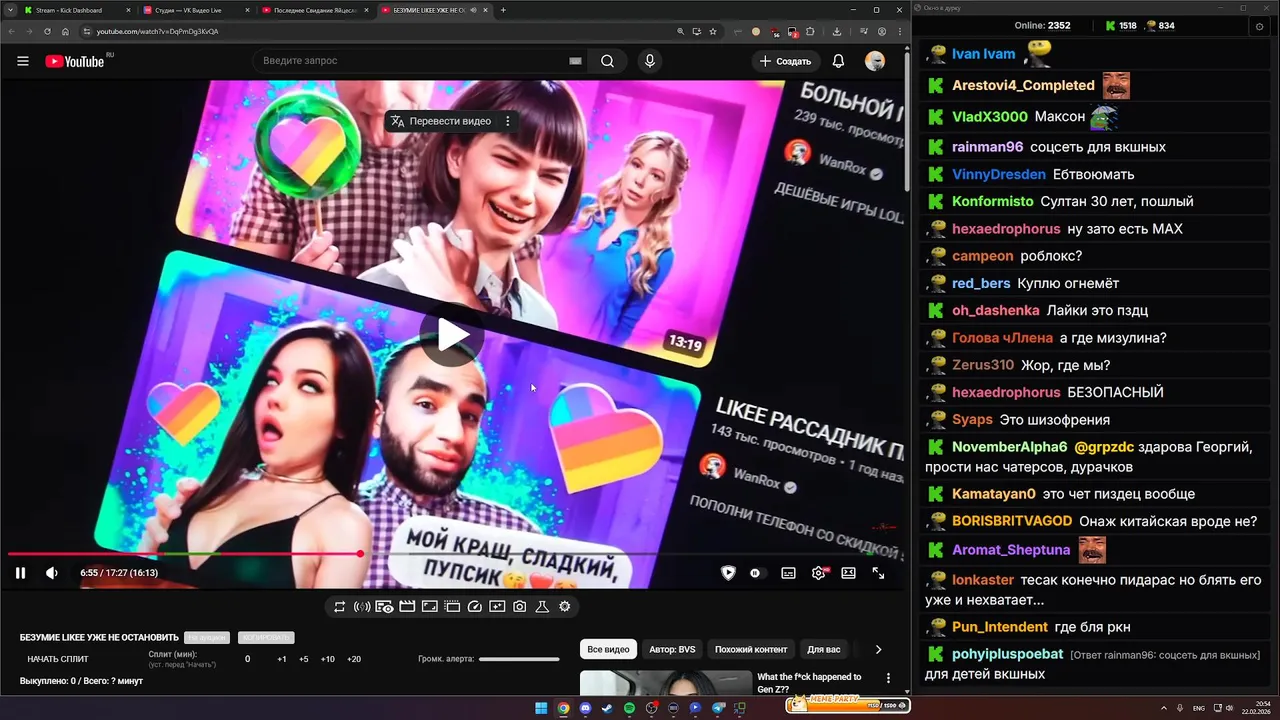Open player settings gear
Viewport: 1280px width, 720px height.
click(819, 573)
